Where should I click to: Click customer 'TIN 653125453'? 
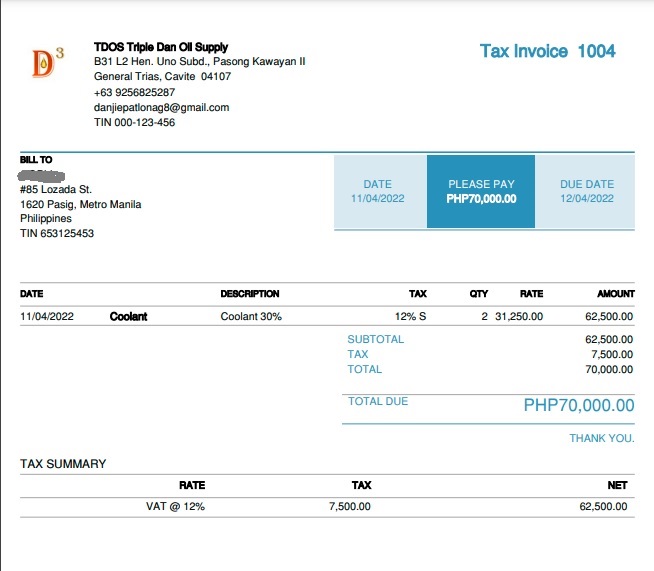[57, 234]
